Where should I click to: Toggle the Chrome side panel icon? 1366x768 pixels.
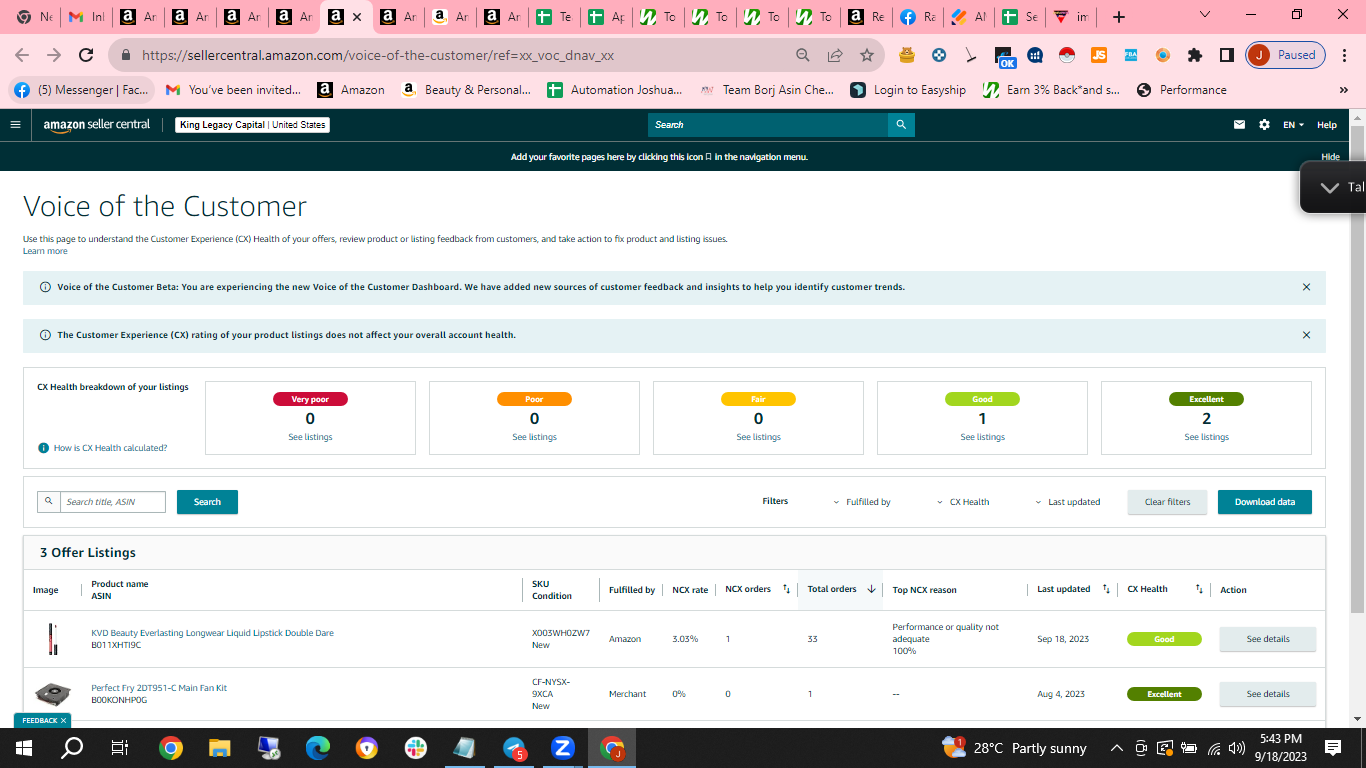pyautogui.click(x=1227, y=55)
